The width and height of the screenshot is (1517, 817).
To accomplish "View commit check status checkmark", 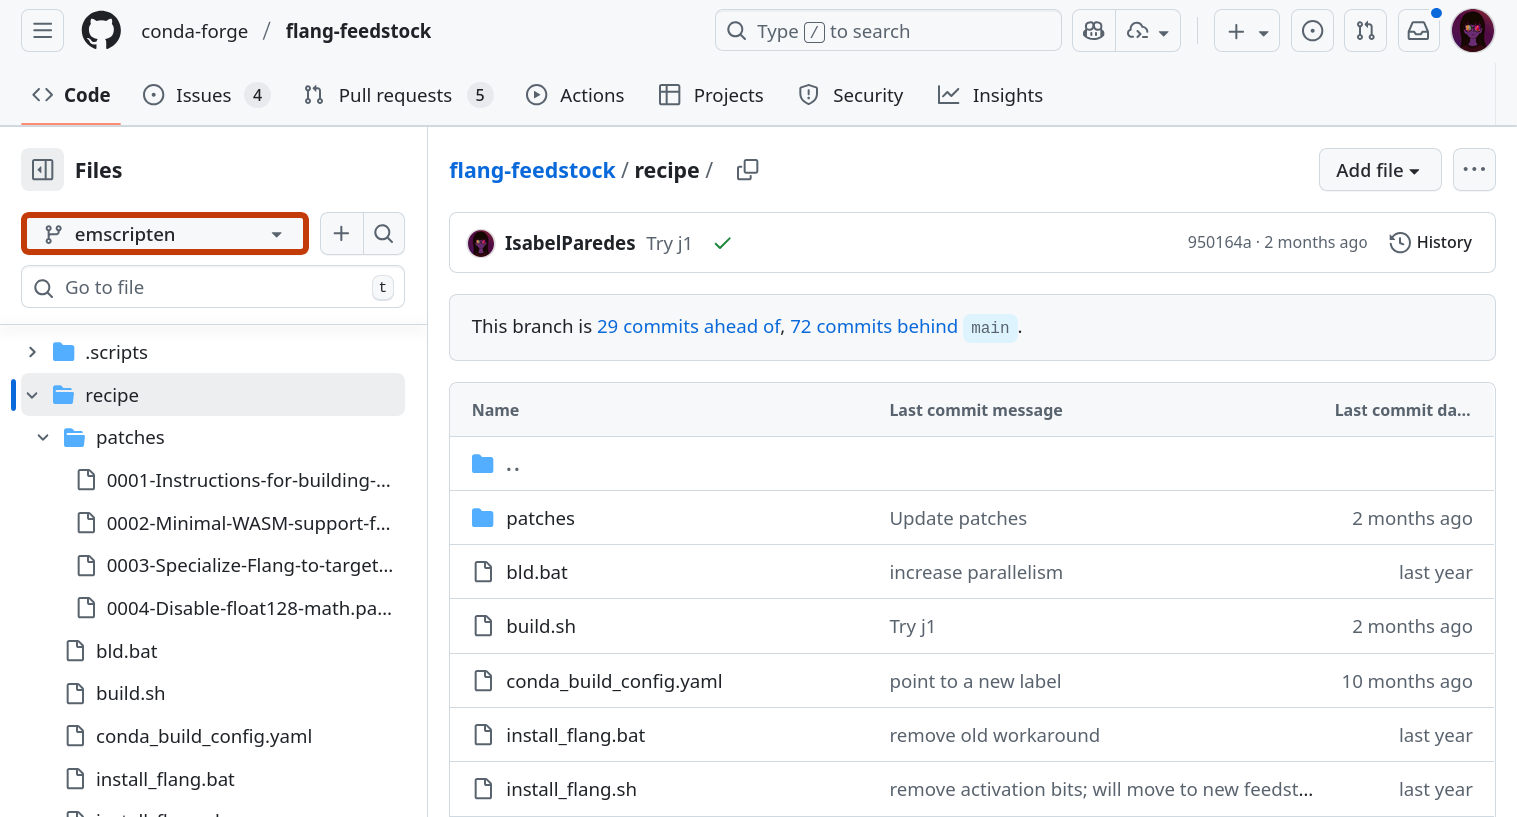I will point(722,243).
